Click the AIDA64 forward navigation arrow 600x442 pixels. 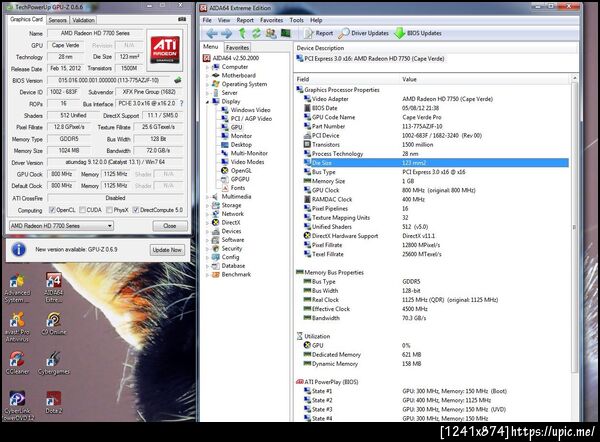227,34
